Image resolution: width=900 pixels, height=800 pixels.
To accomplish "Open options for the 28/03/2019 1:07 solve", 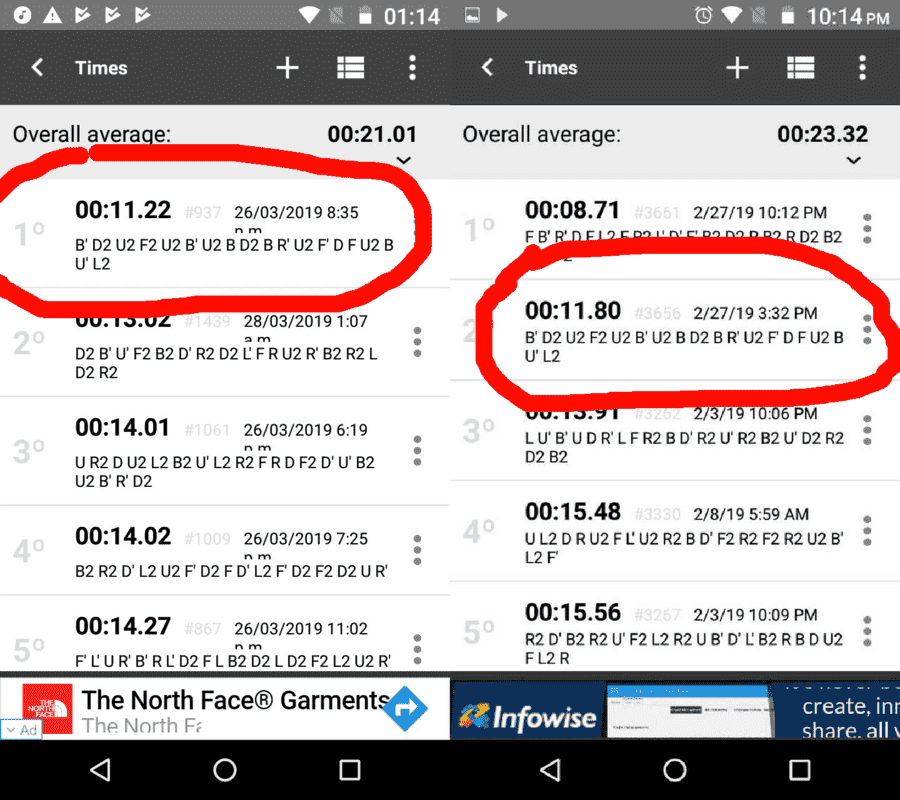I will click(417, 342).
